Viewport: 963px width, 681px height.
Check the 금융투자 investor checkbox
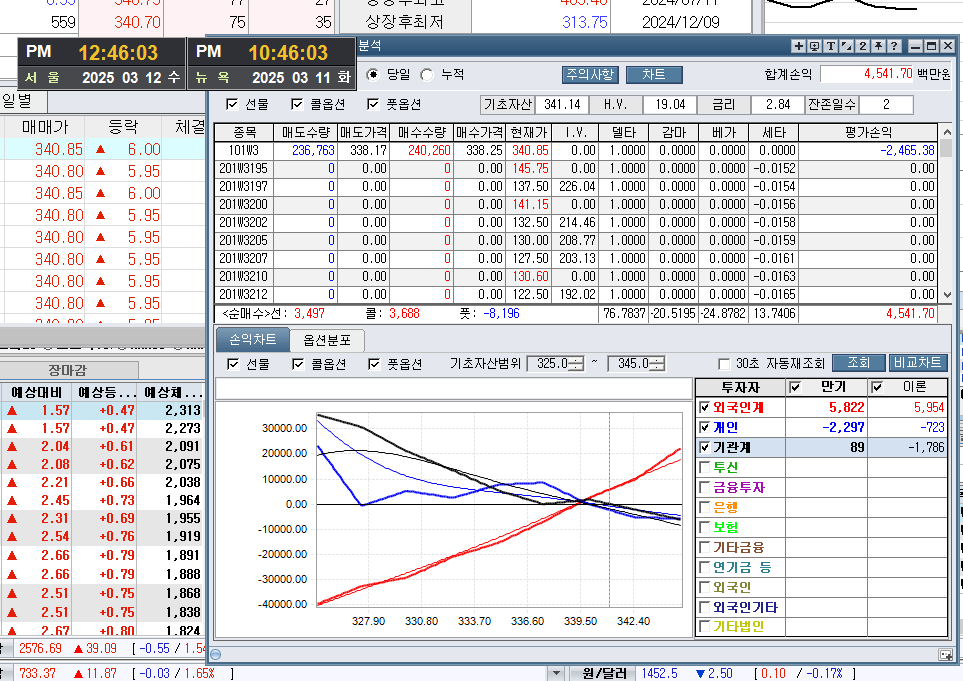tap(705, 487)
